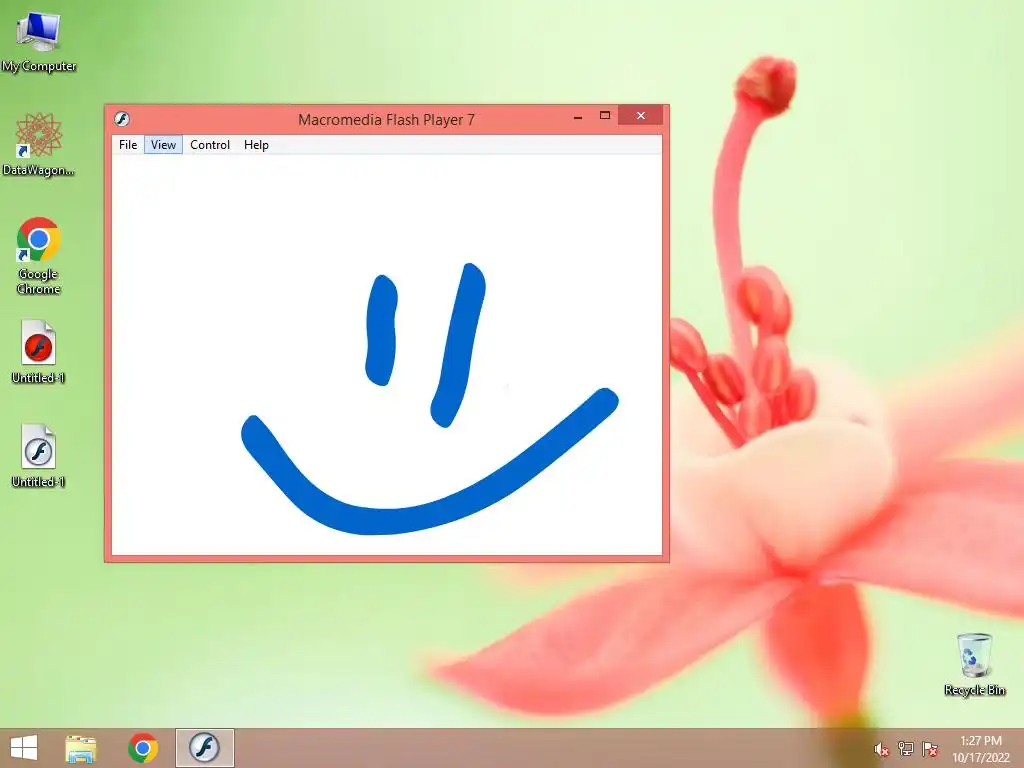
Task: Launch Chrome from the taskbar
Action: coord(143,748)
